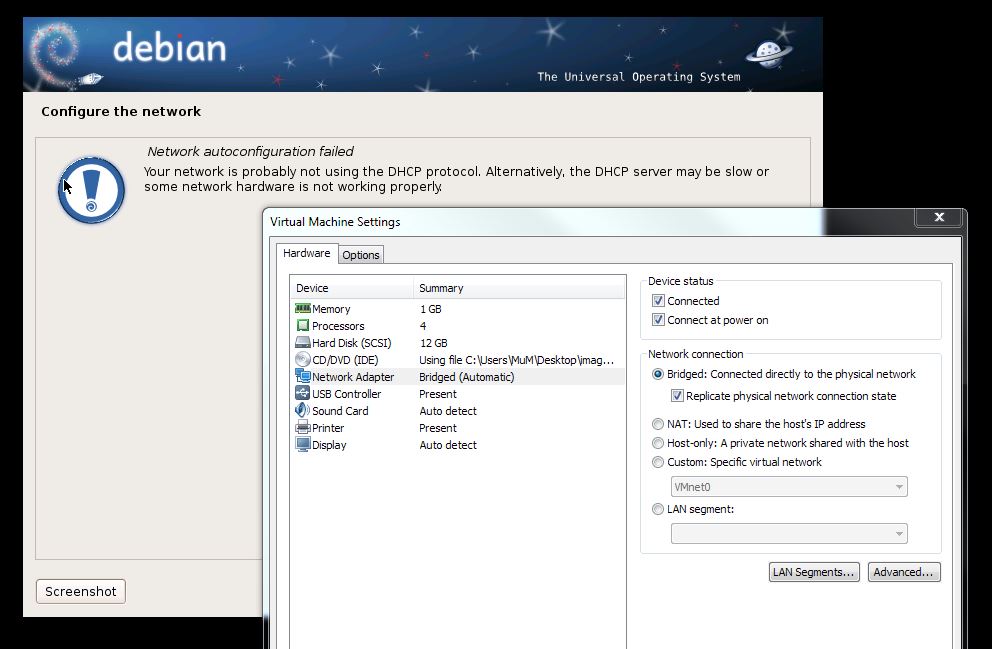Click Display 'Auto detect' summary
Screen dimensions: 992x649
point(448,445)
